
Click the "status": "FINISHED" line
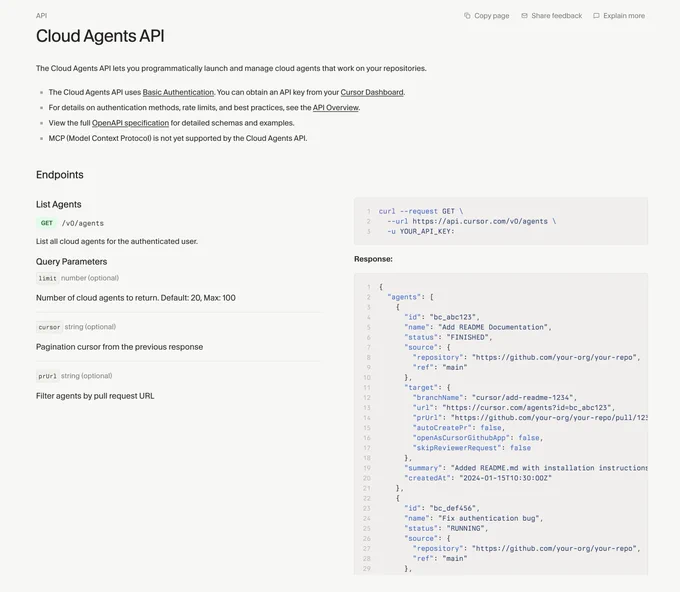(448, 337)
